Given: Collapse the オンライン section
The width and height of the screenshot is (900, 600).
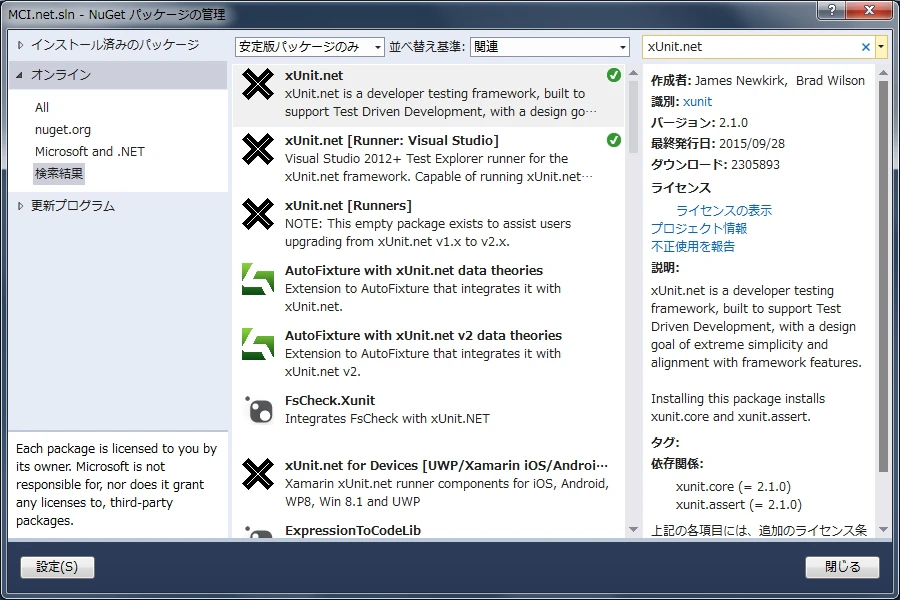Looking at the screenshot, I should (20, 75).
